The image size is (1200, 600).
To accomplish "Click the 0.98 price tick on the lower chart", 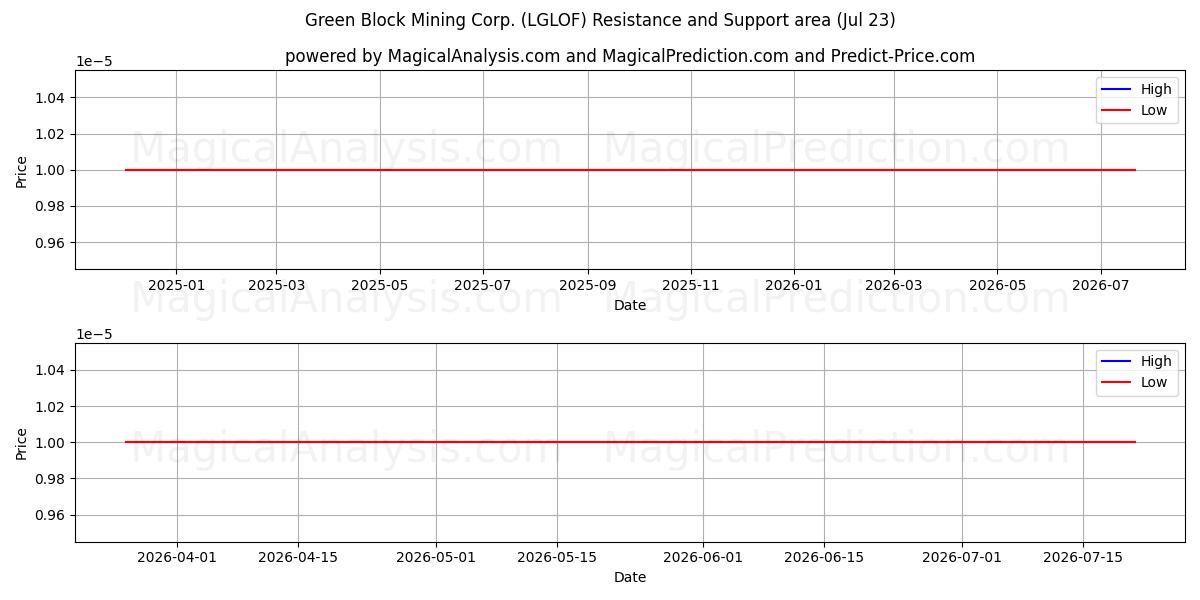I will point(51,479).
